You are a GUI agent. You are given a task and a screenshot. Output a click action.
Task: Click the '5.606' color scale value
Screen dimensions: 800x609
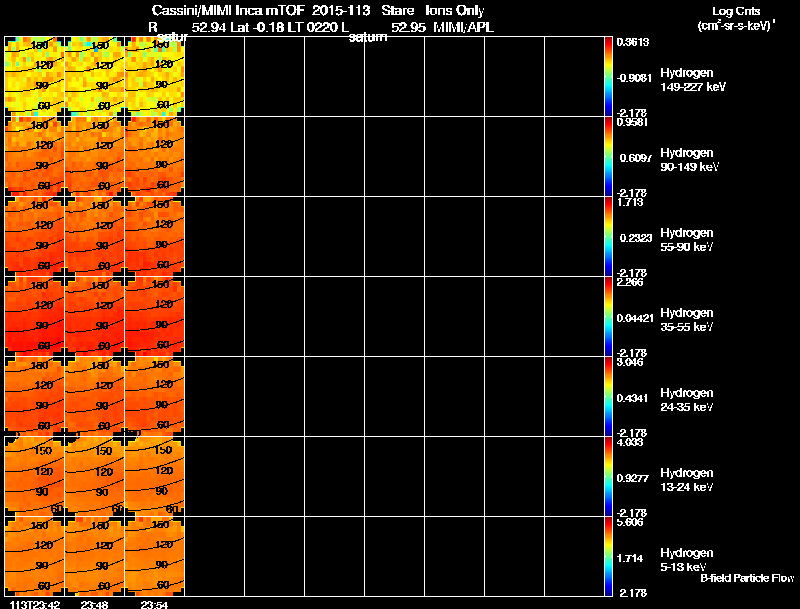click(630, 523)
